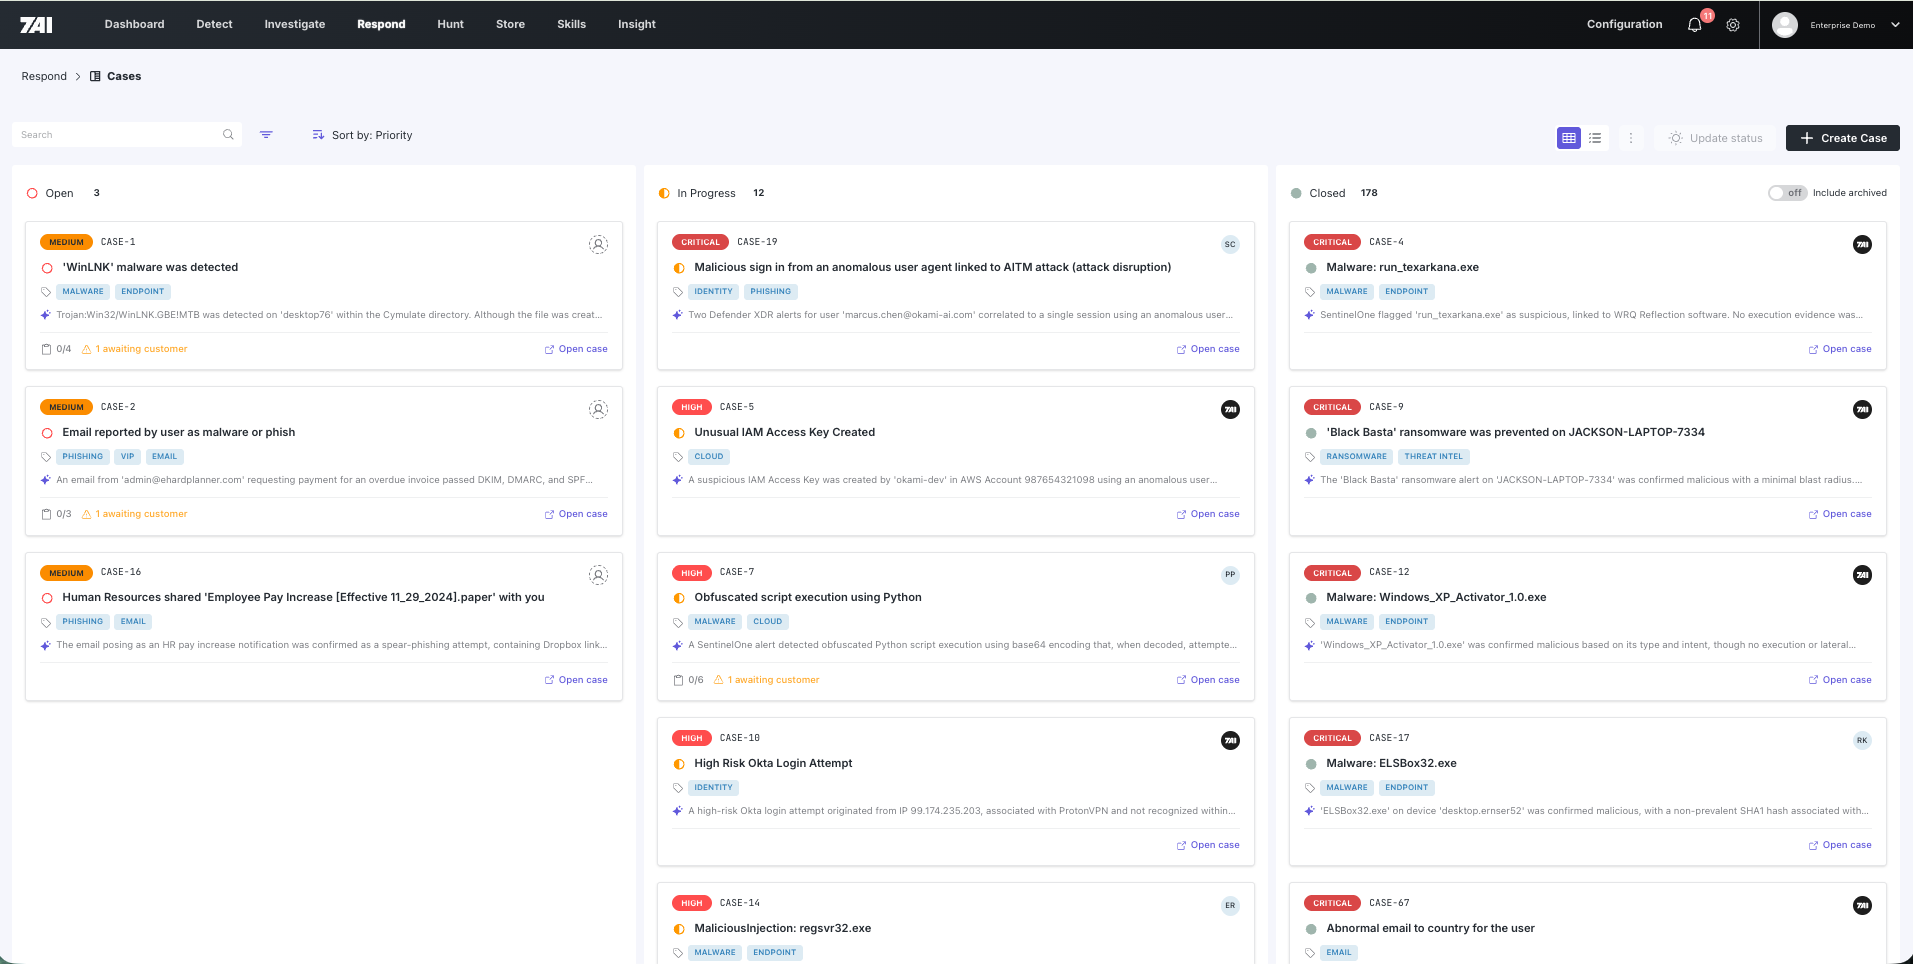Click title 'Unusual IAM Access Key Created'
This screenshot has width=1913, height=964.
tap(785, 433)
